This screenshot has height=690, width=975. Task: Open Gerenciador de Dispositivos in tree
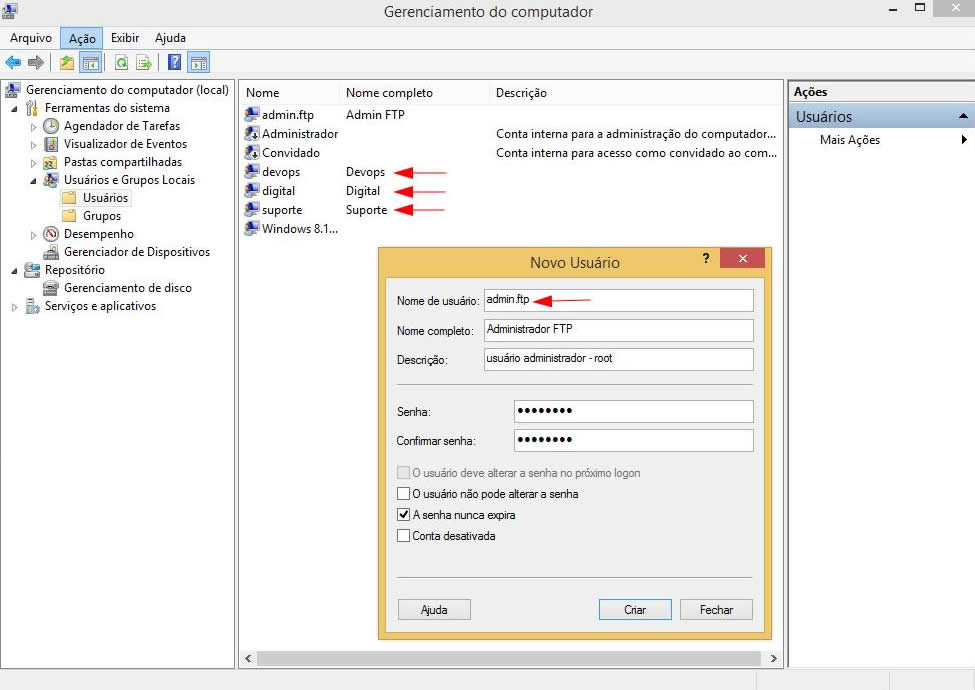coord(136,252)
